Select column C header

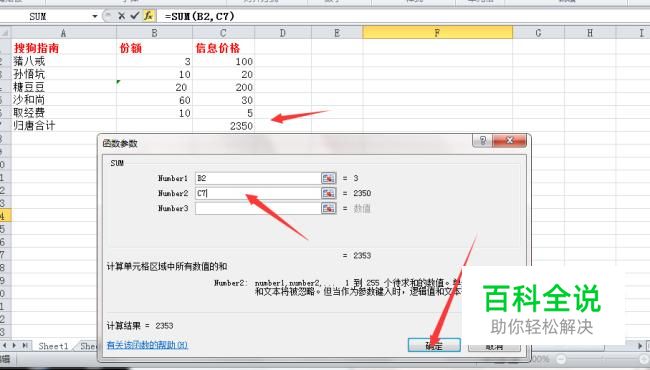(x=223, y=33)
